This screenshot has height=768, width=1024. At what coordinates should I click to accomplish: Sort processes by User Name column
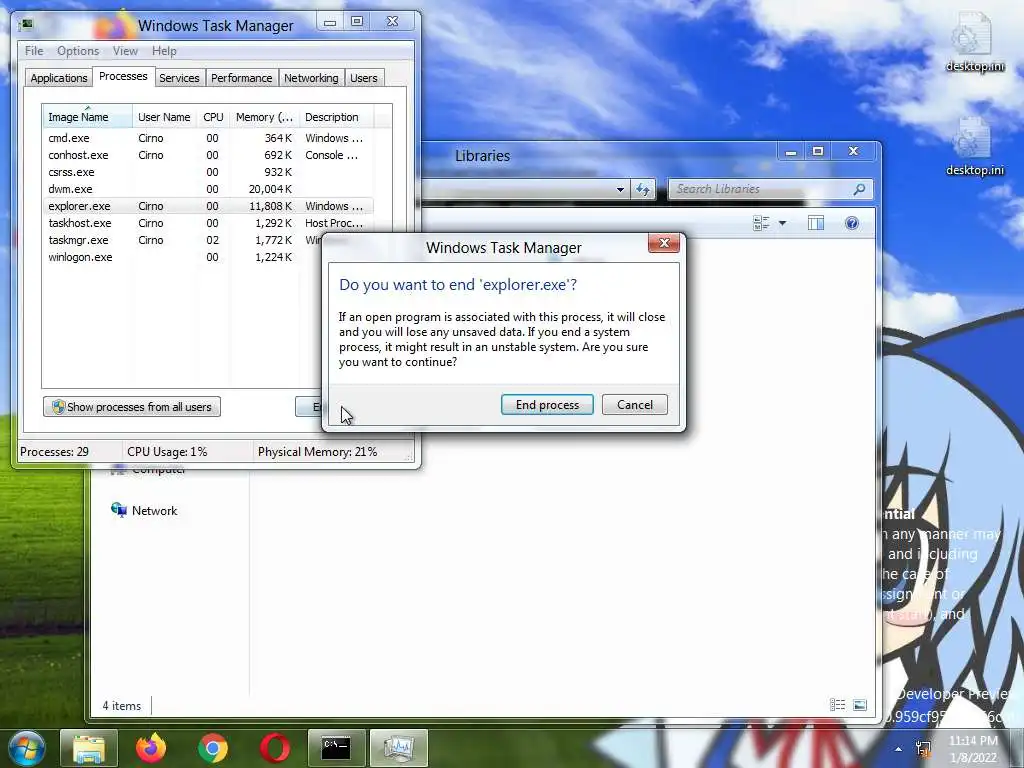pos(164,117)
